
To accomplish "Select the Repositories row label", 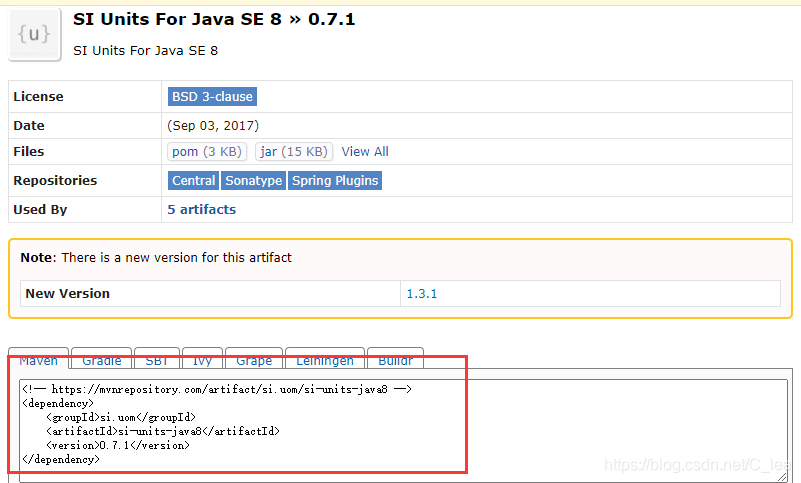I will 55,180.
